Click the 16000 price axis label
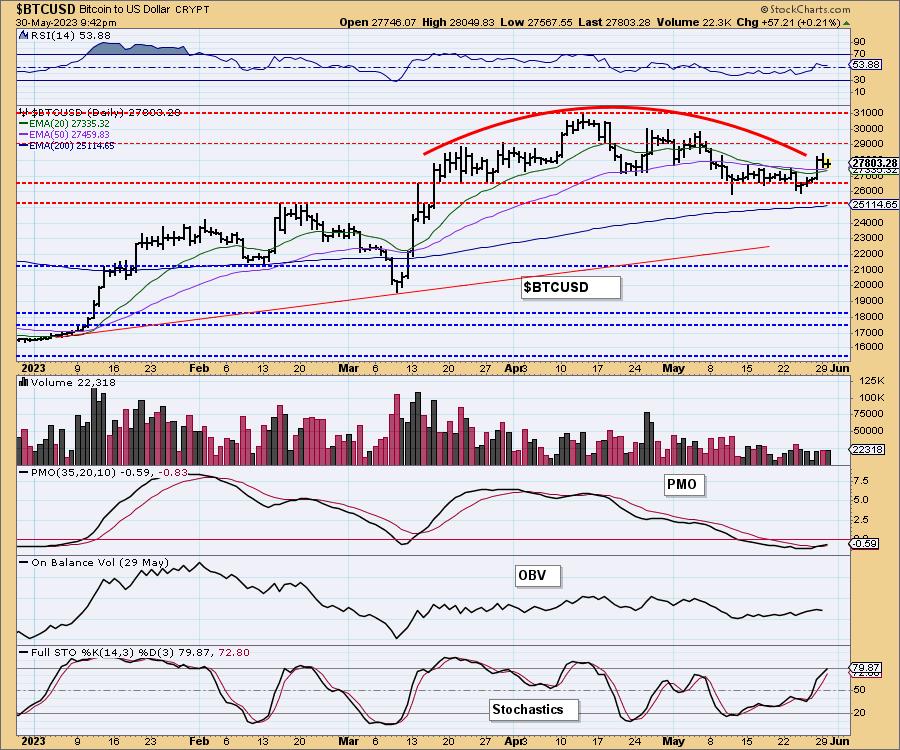This screenshot has width=900, height=750. [868, 347]
